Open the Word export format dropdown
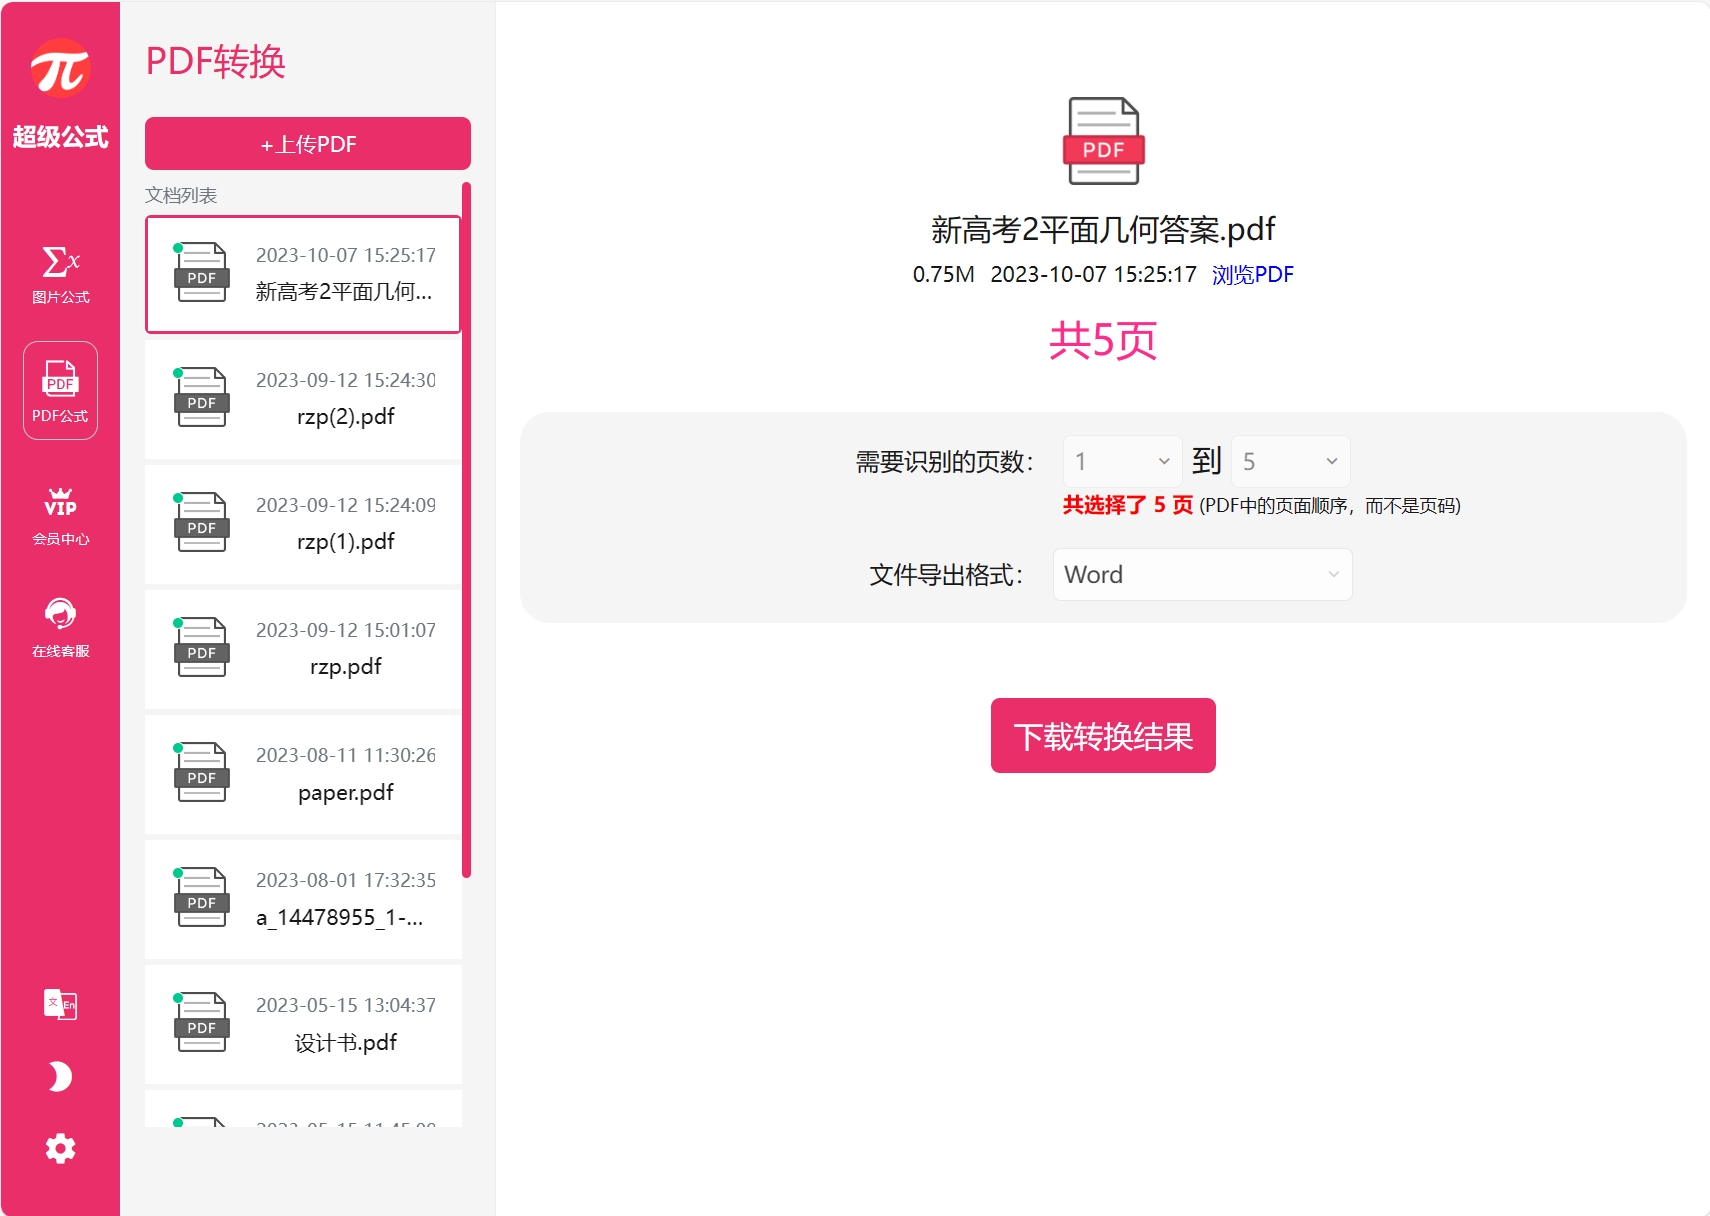This screenshot has height=1216, width=1710. pos(1202,575)
